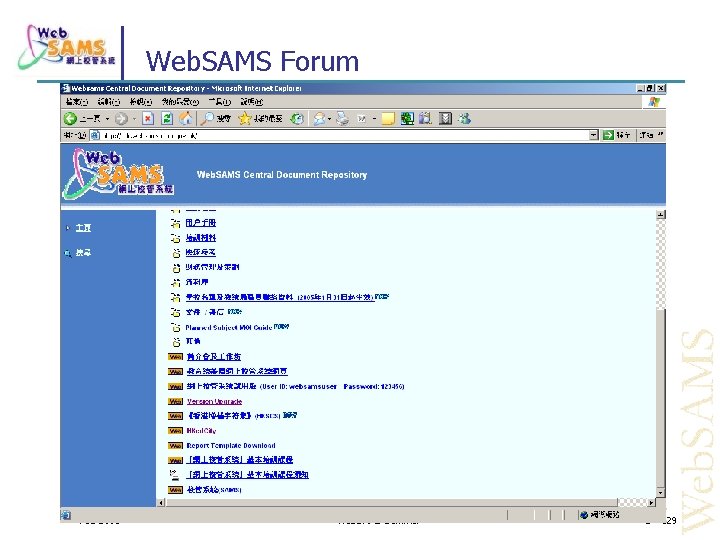Click the WebSAMS logo in page banner
720x540 pixels.
[118, 174]
